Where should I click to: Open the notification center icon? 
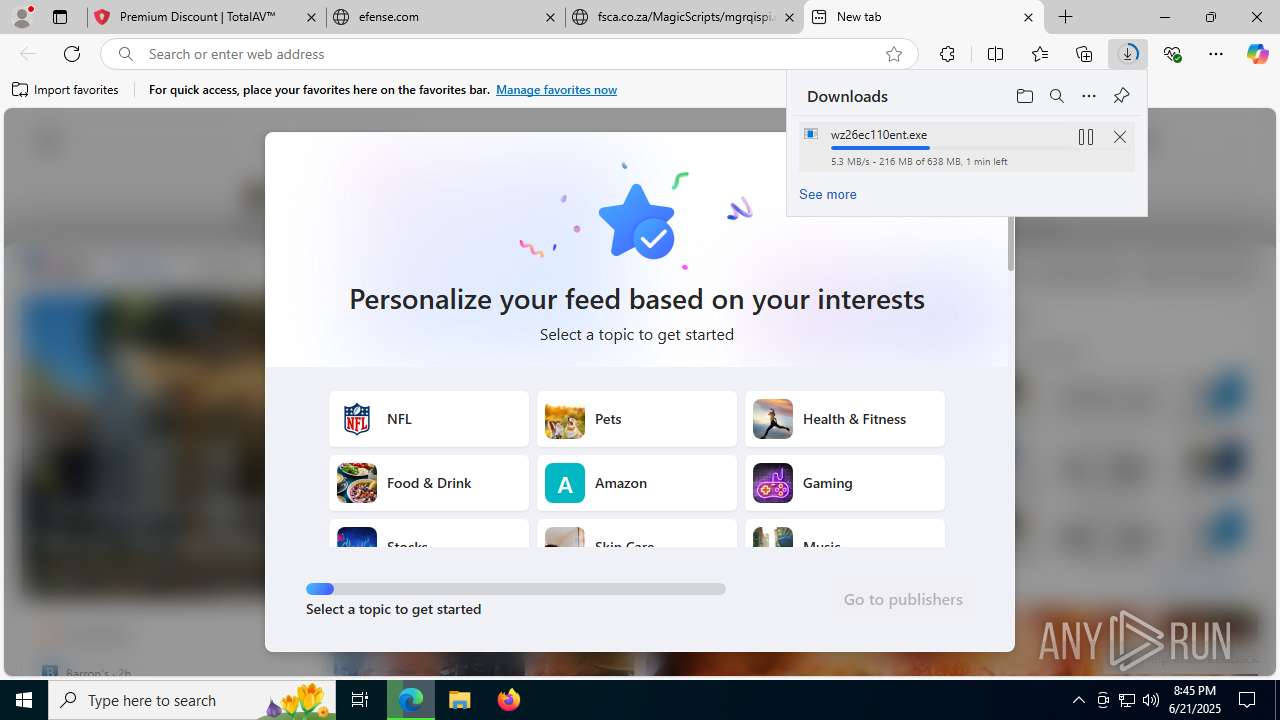(x=1247, y=700)
